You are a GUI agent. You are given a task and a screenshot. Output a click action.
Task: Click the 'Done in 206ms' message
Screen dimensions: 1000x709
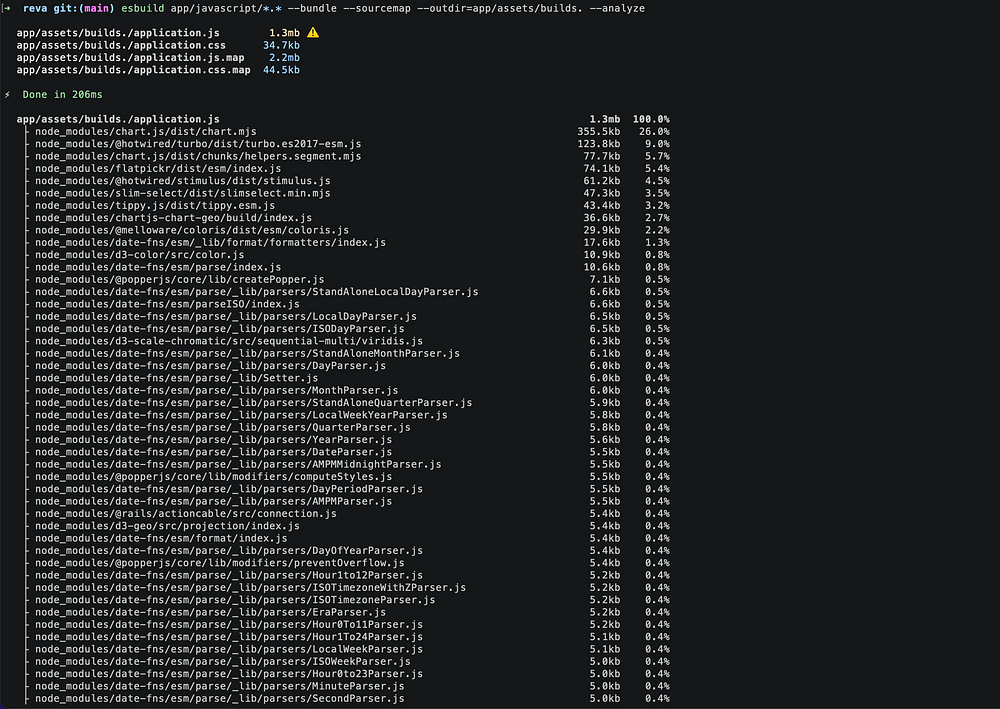(x=62, y=94)
